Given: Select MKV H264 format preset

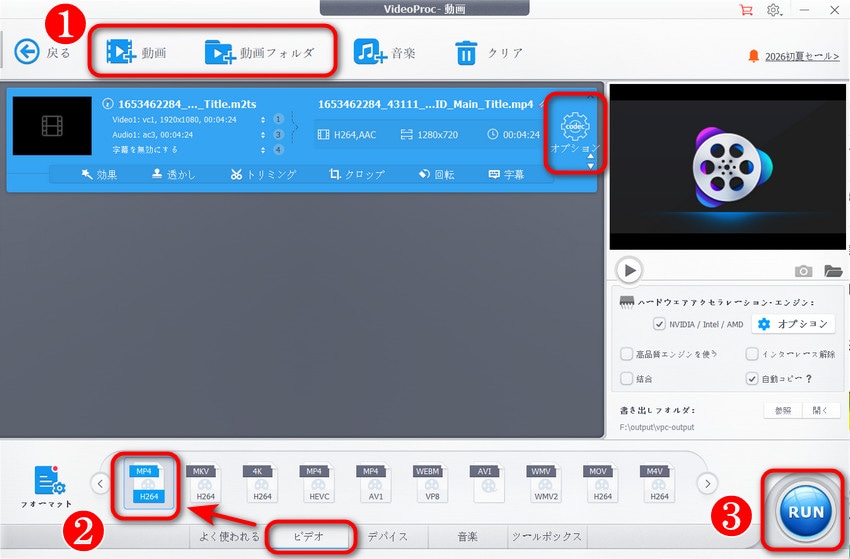Looking at the screenshot, I should pyautogui.click(x=205, y=483).
